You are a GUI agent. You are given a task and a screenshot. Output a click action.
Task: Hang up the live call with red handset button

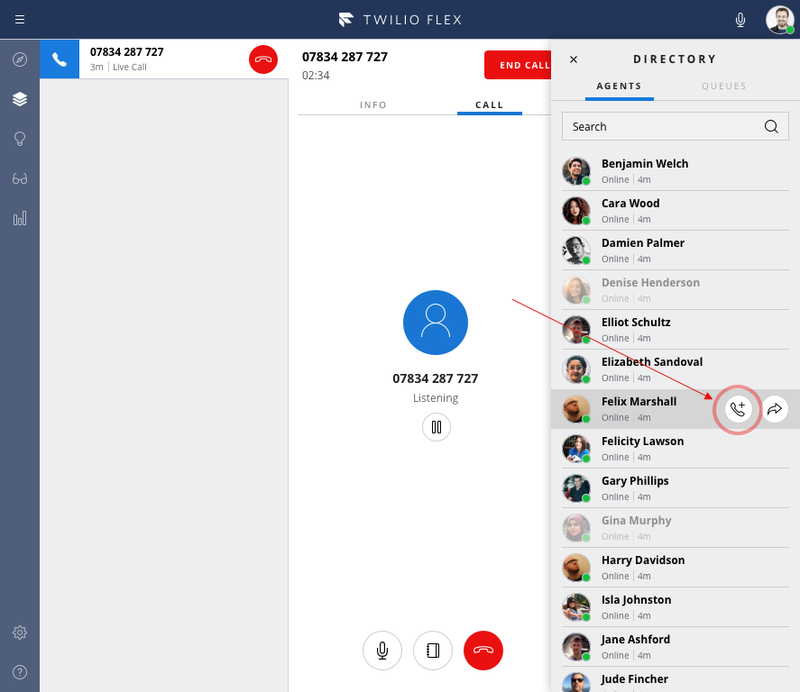[x=483, y=650]
